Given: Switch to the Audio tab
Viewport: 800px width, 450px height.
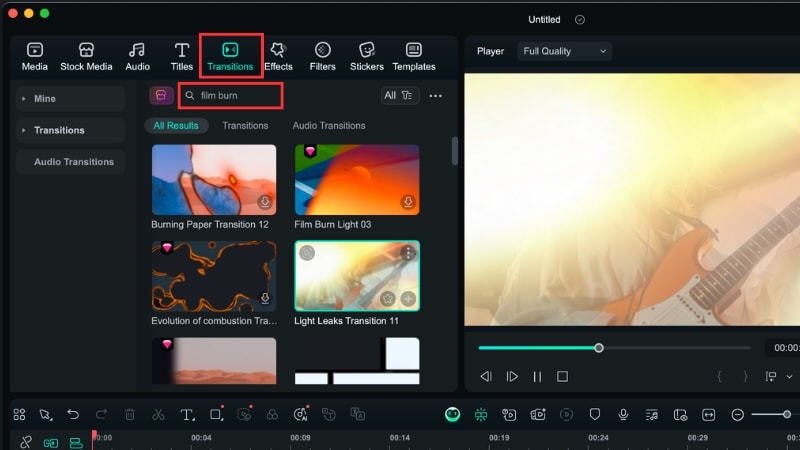Looking at the screenshot, I should tap(137, 57).
